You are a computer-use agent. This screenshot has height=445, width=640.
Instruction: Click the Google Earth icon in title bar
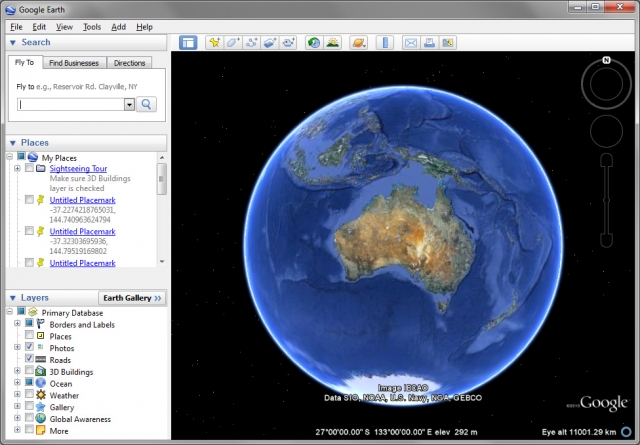tap(11, 9)
